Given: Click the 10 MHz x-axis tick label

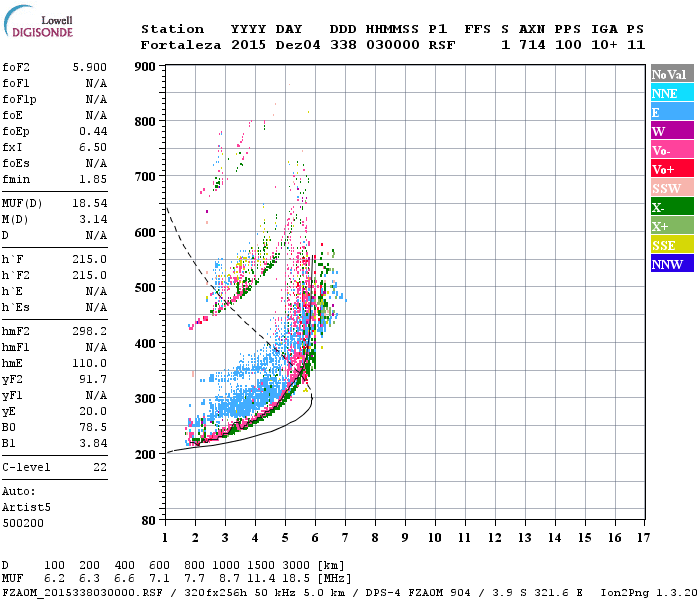Looking at the screenshot, I should tap(435, 538).
